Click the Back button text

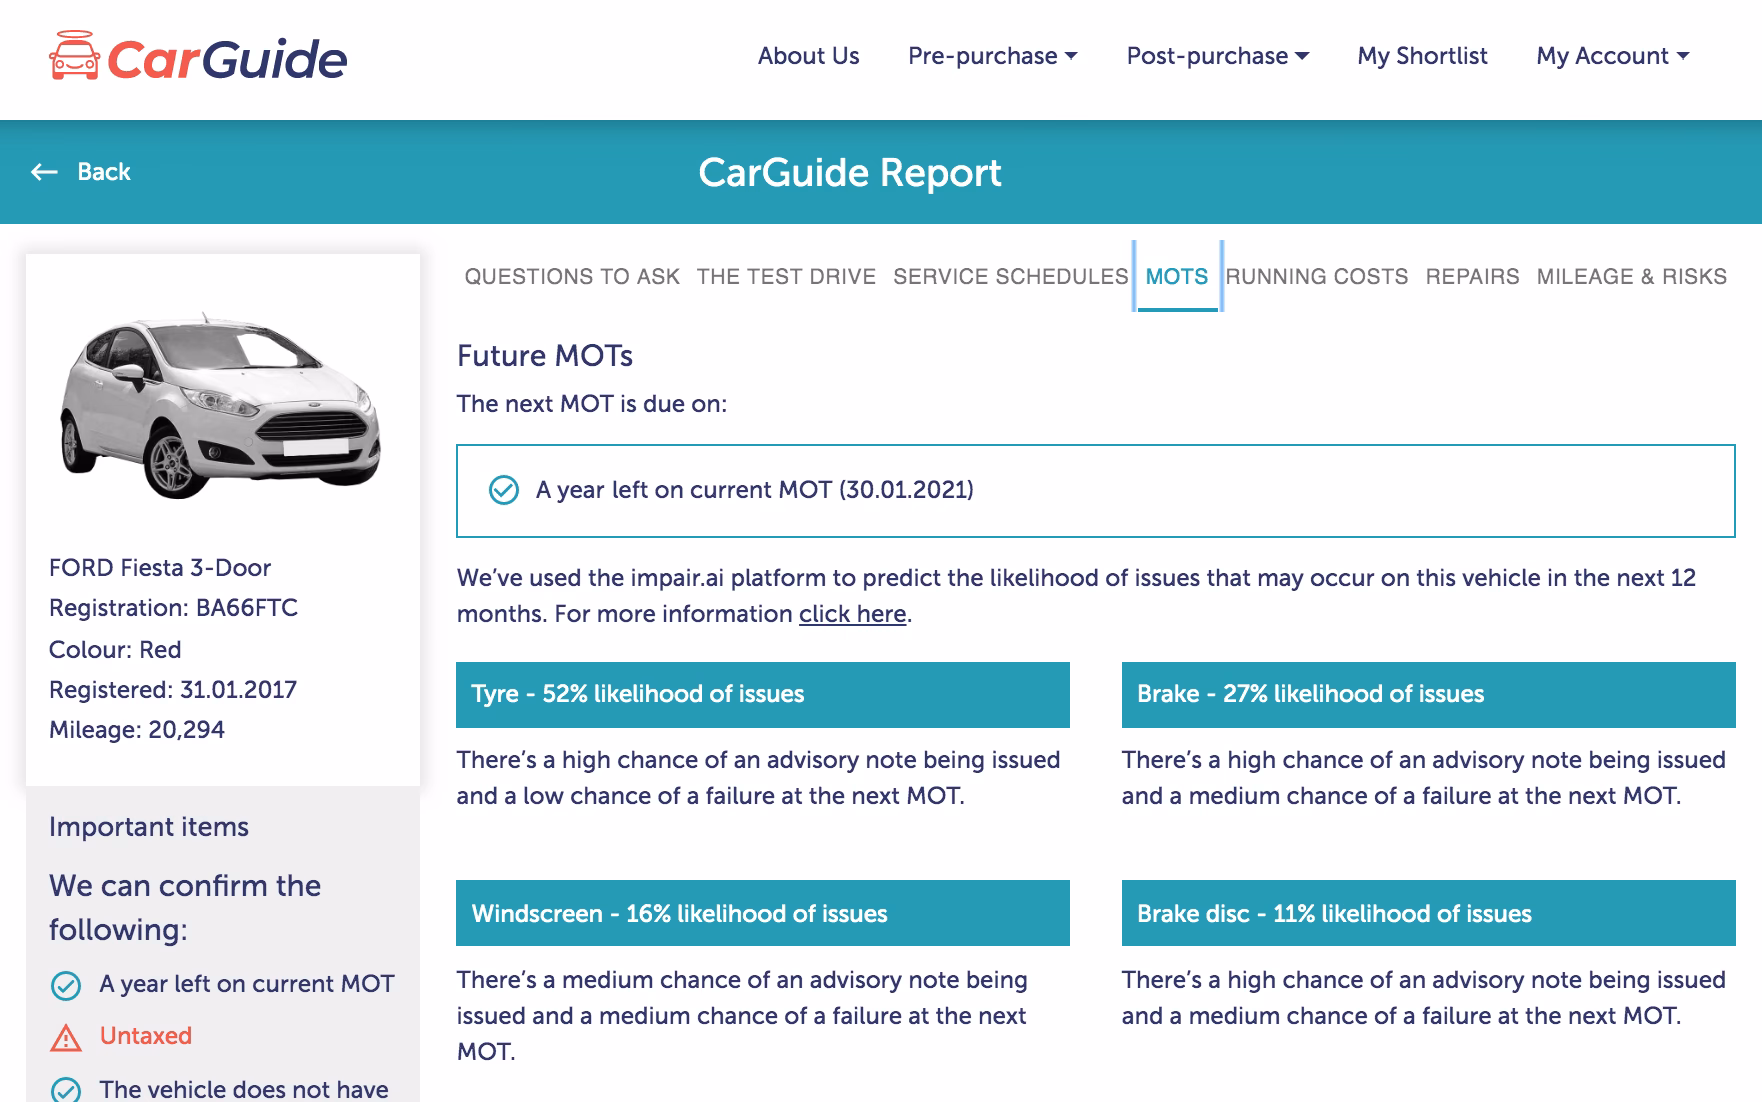[x=104, y=172]
